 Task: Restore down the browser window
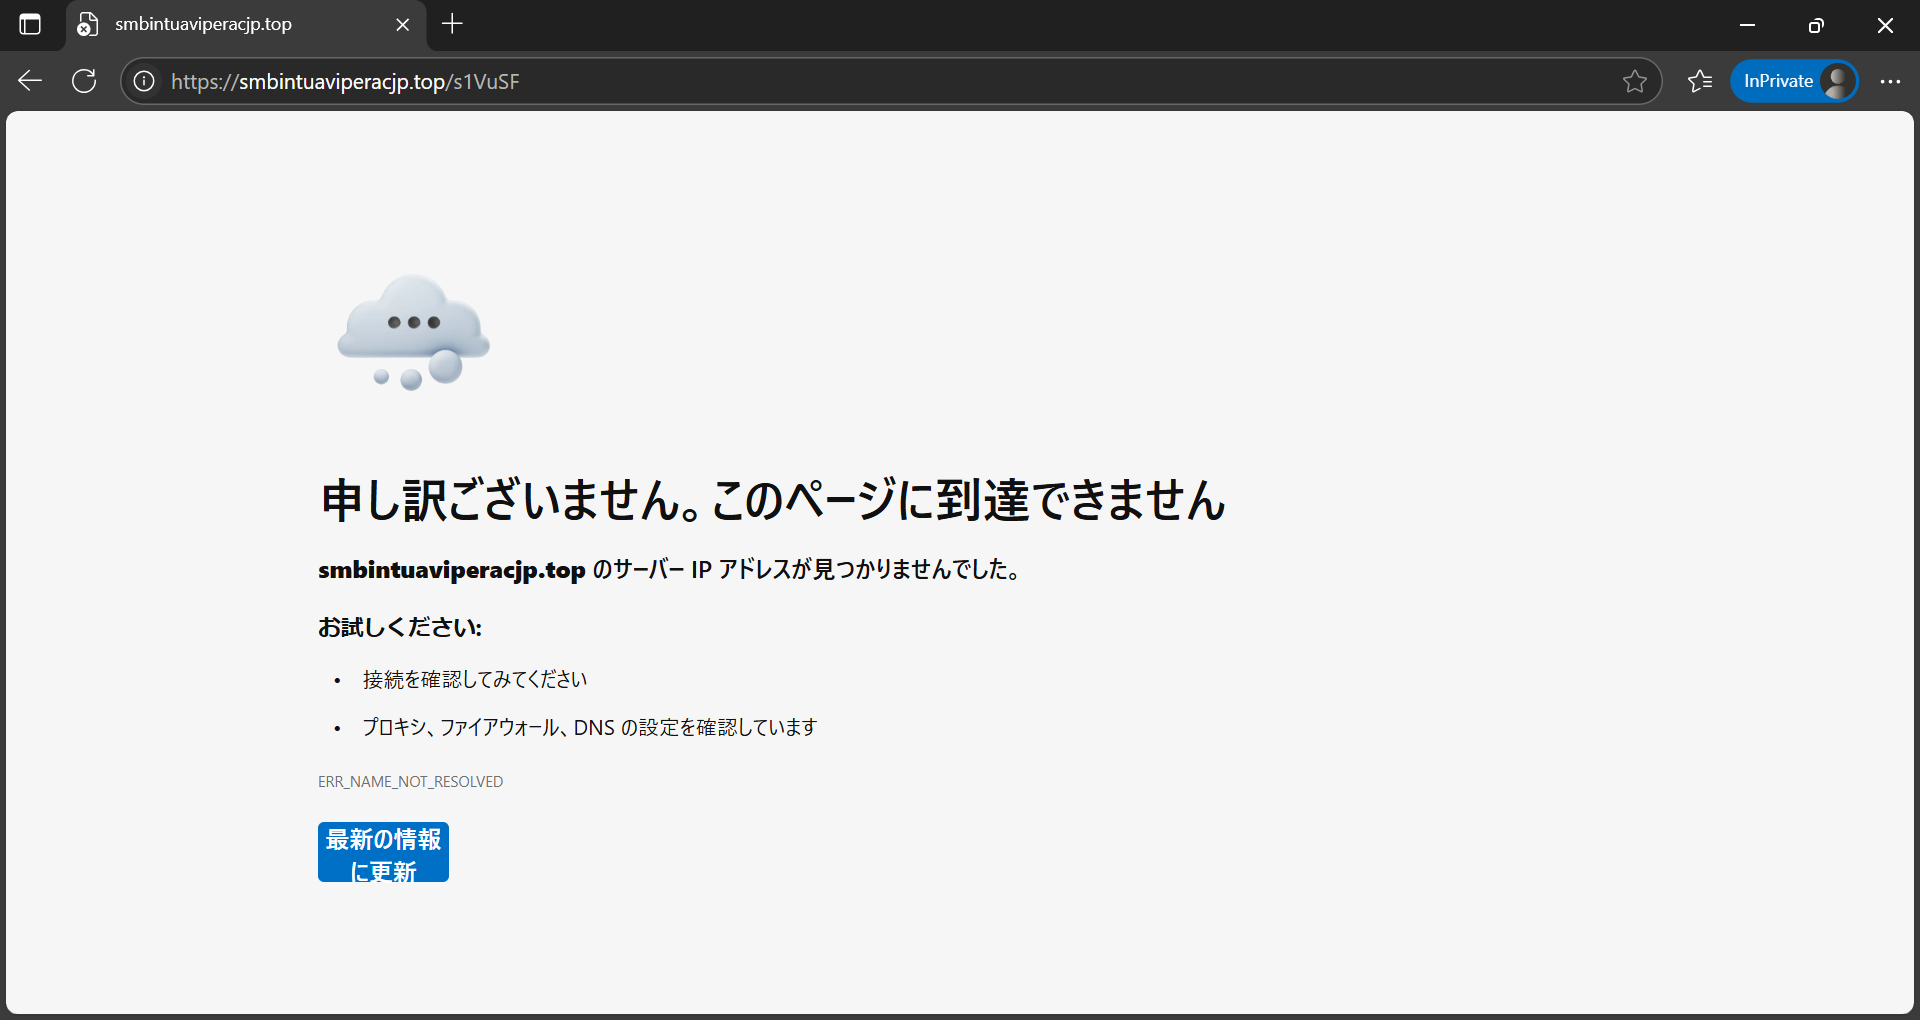(1816, 25)
